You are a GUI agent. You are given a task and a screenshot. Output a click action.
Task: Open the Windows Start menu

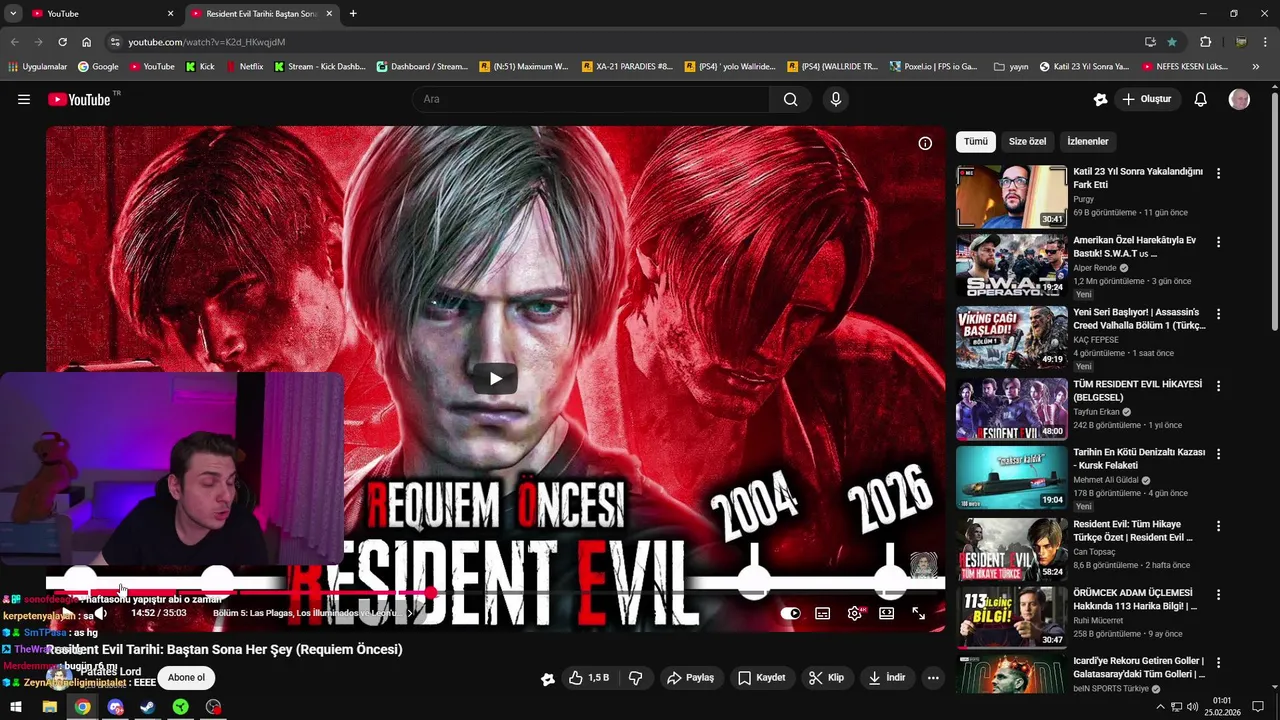point(16,707)
